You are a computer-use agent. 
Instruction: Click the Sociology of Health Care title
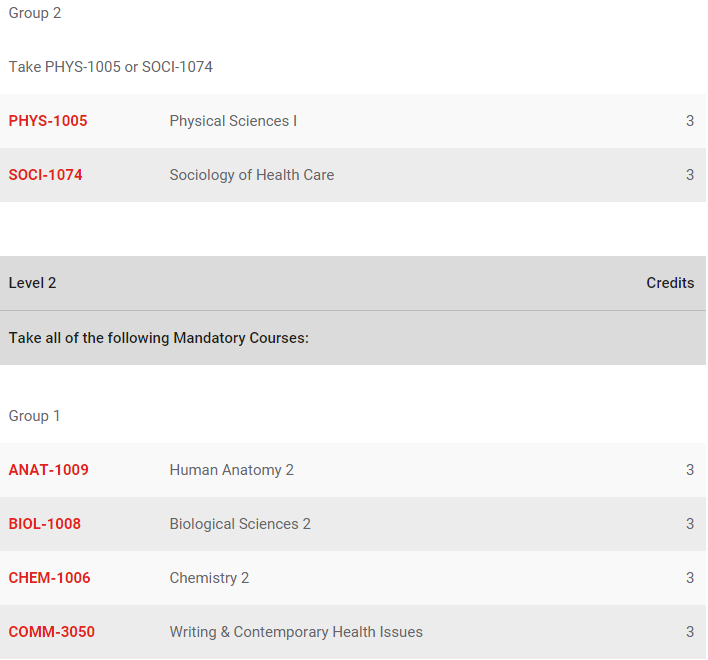tap(252, 175)
